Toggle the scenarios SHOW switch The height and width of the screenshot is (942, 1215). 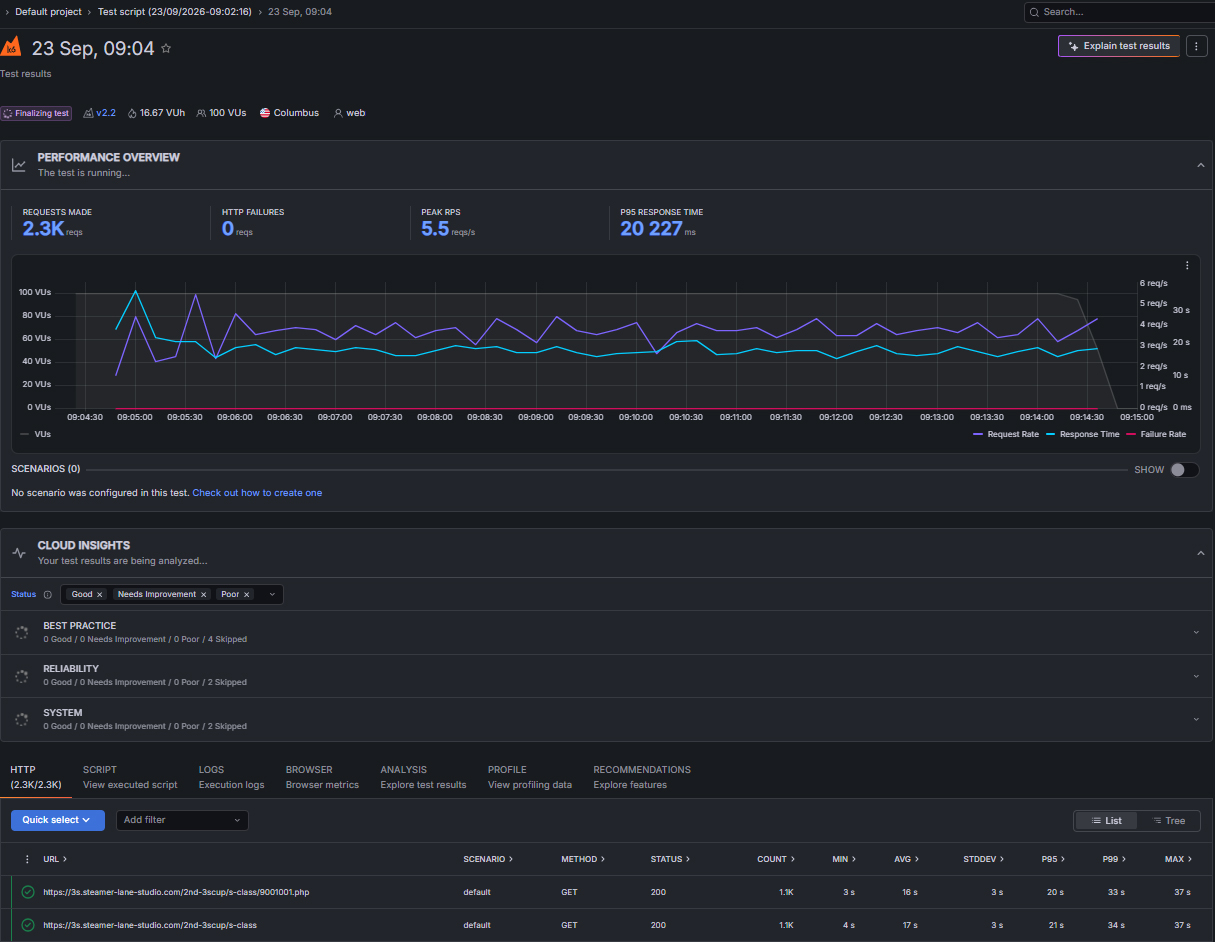tap(1184, 470)
